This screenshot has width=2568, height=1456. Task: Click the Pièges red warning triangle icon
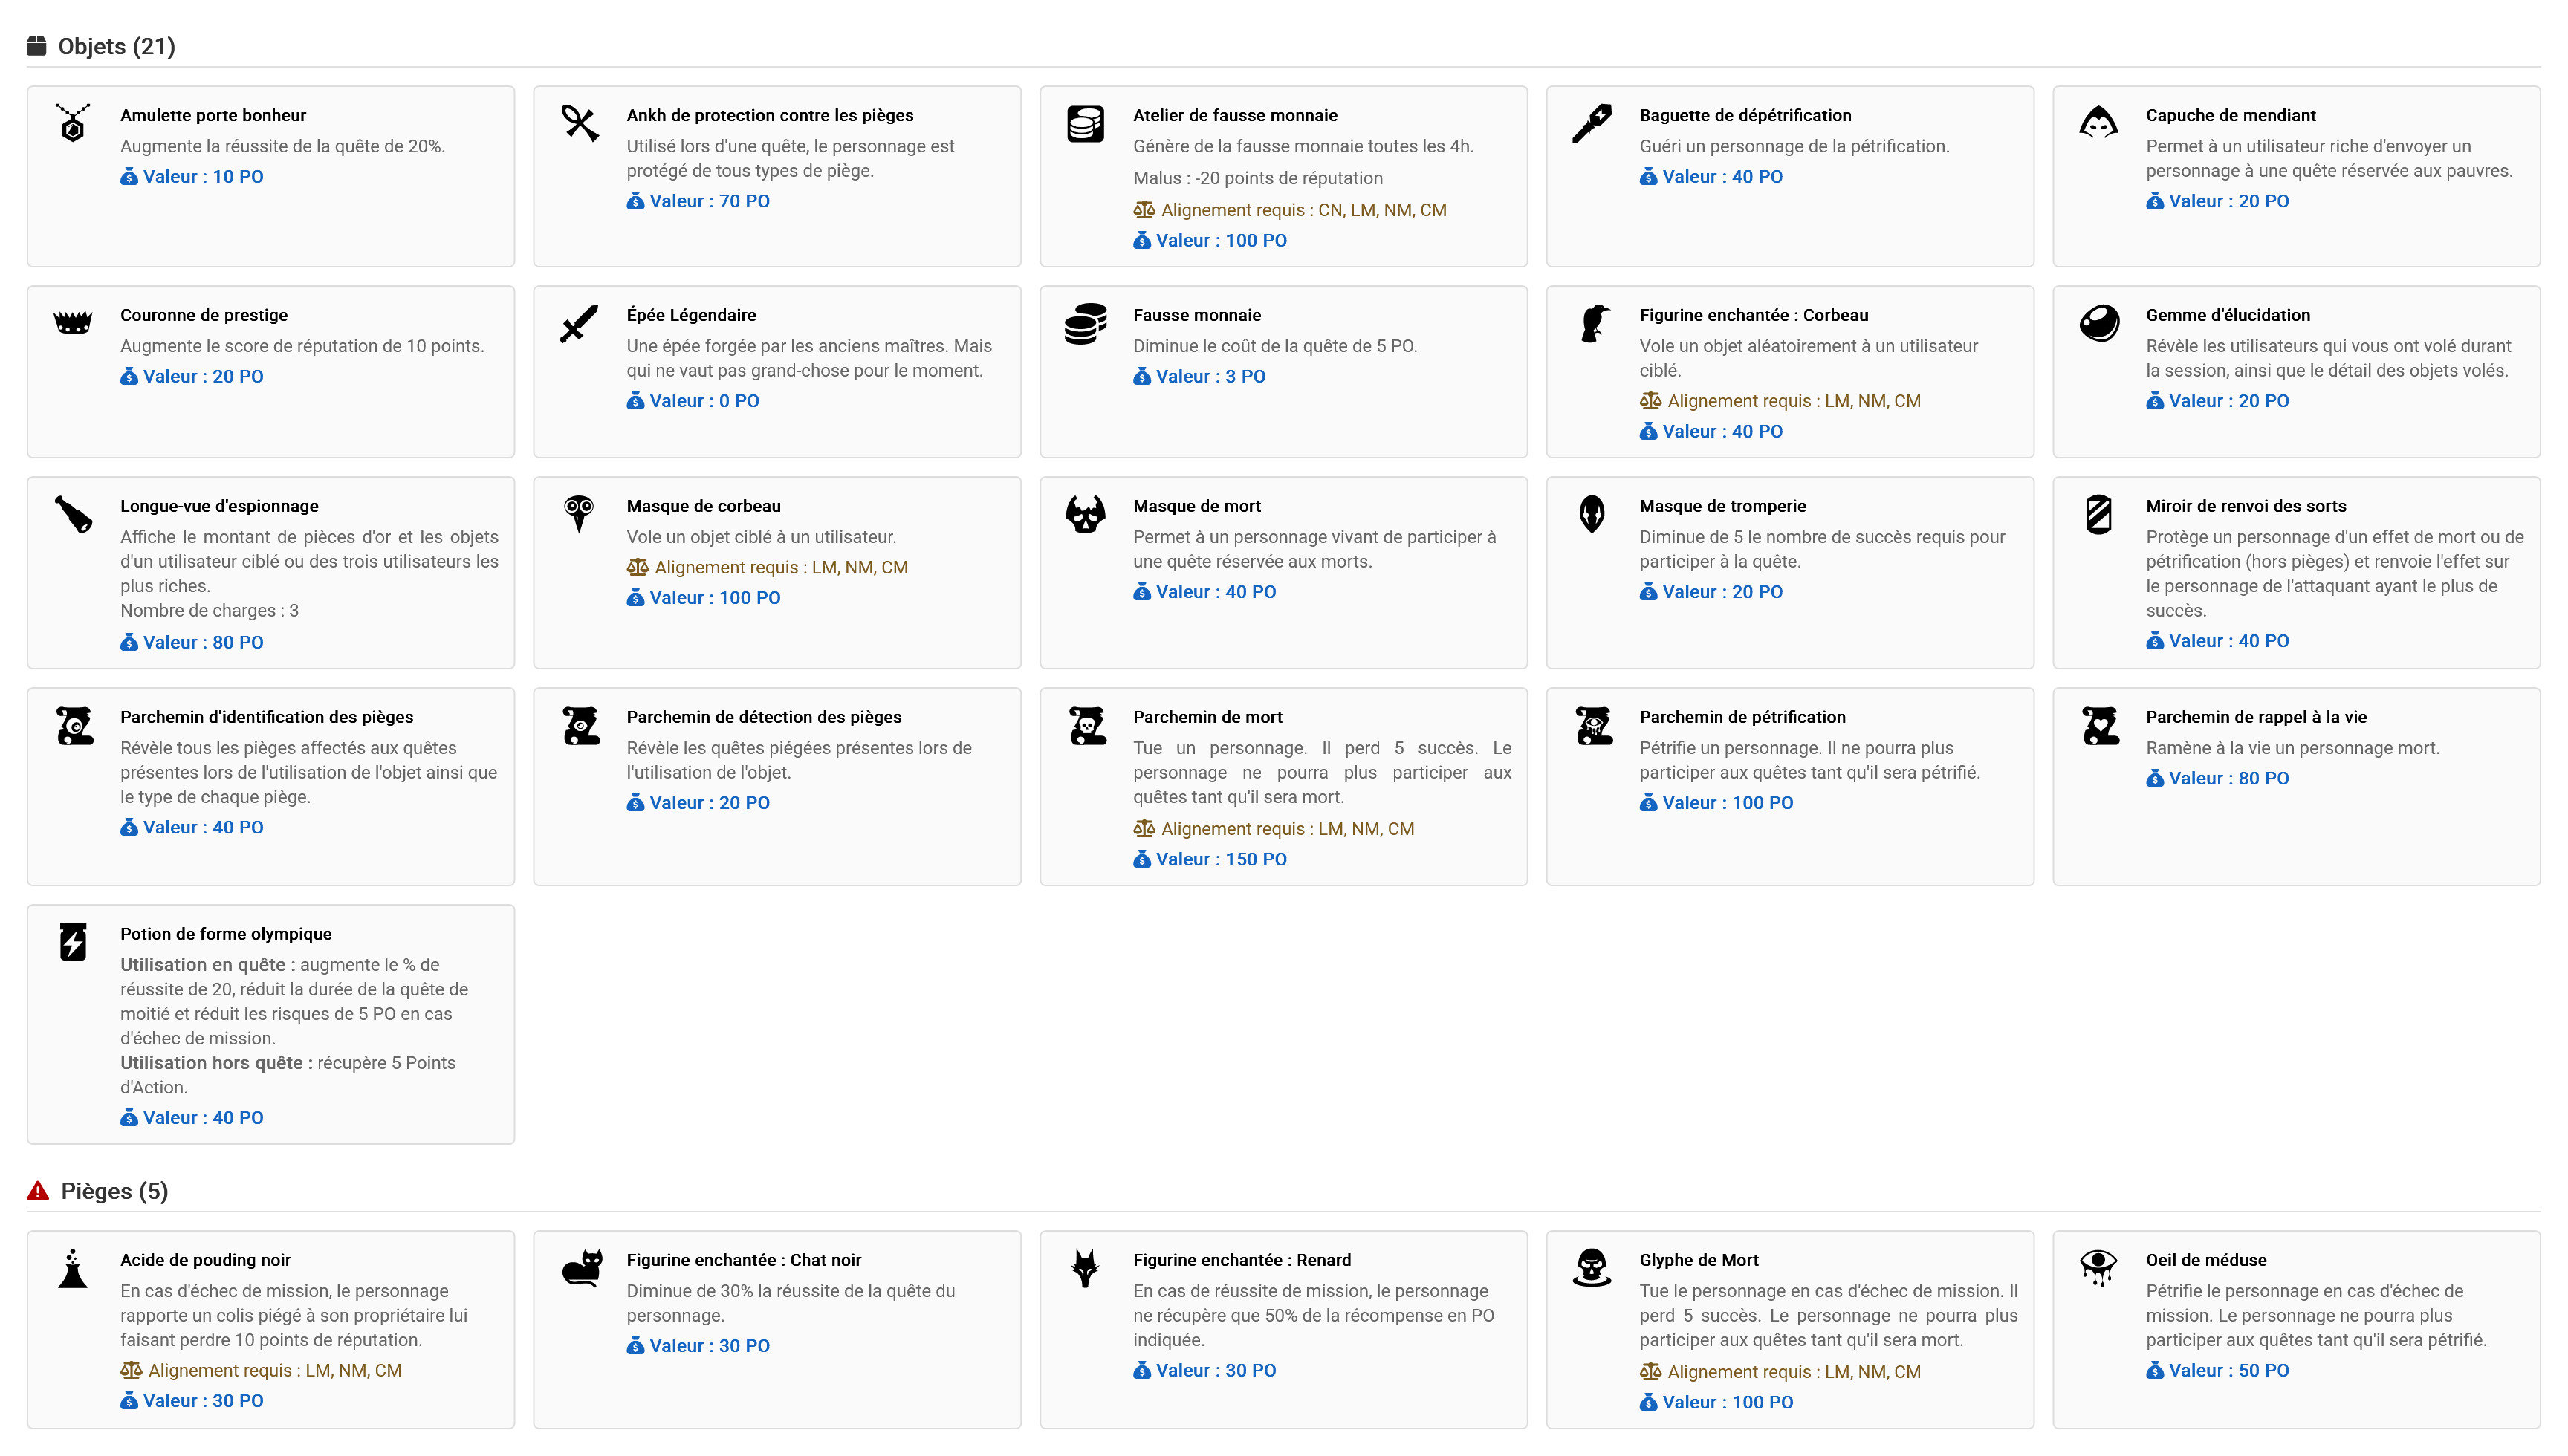click(38, 1191)
